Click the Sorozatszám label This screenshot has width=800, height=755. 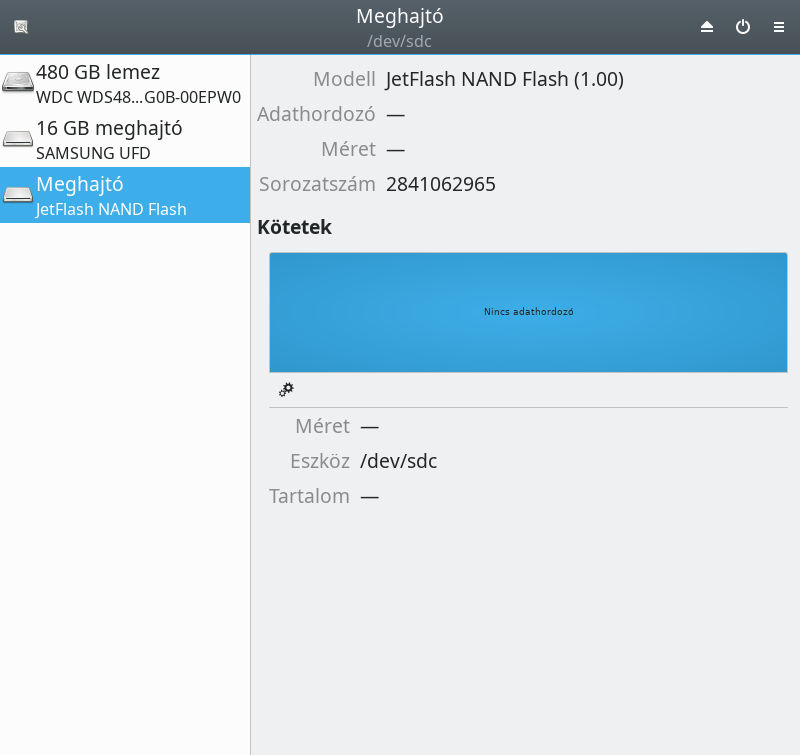[x=317, y=184]
